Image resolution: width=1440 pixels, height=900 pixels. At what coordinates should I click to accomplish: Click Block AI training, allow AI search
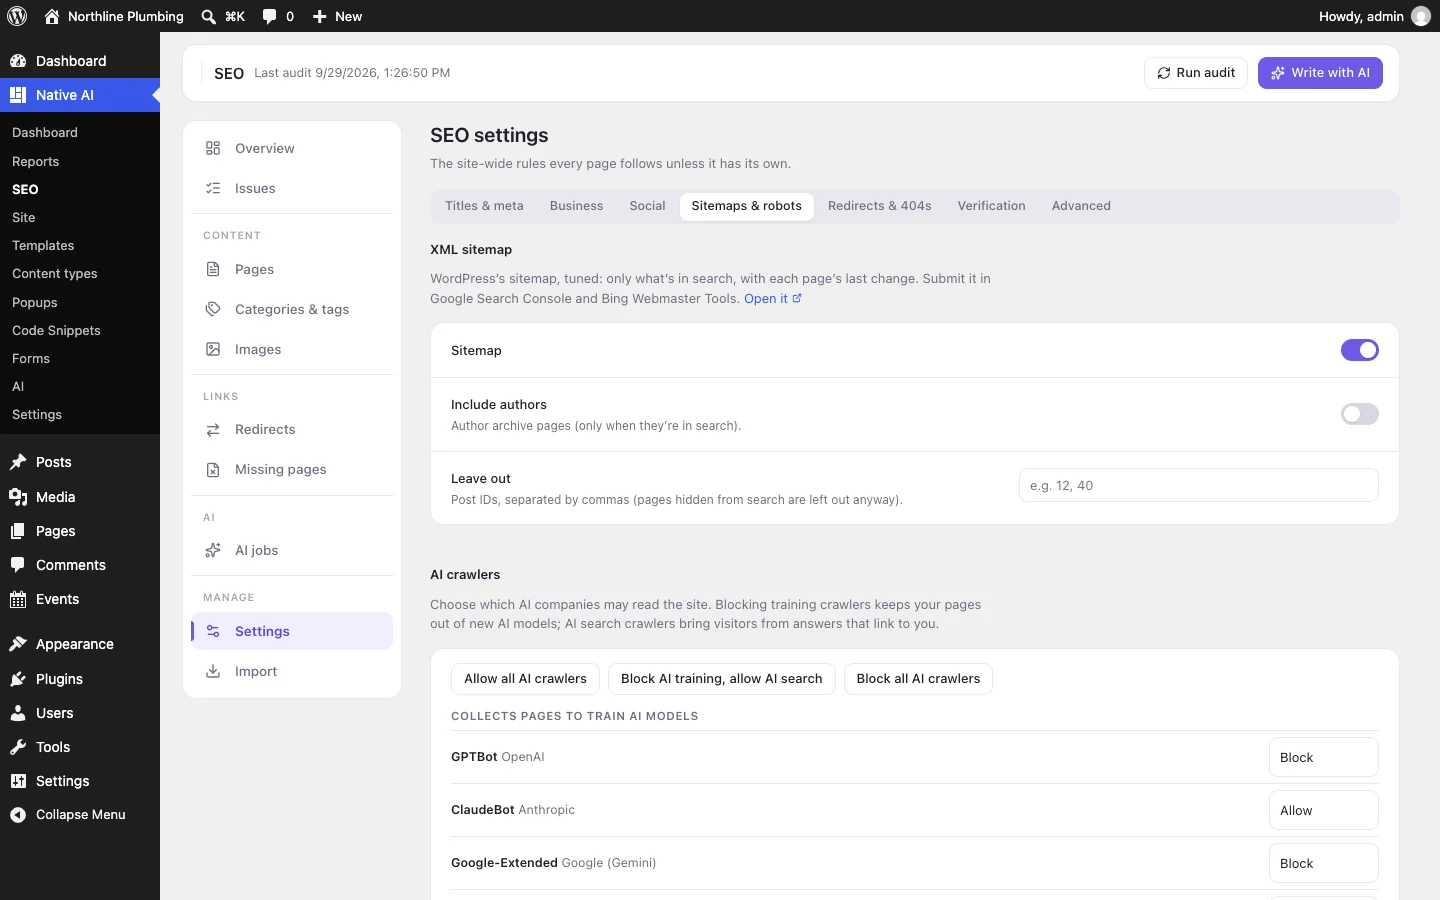click(x=721, y=679)
